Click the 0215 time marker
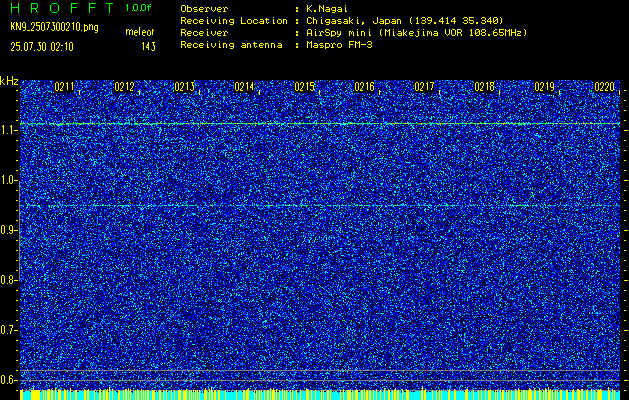This screenshot has height=400, width=629. (x=304, y=87)
